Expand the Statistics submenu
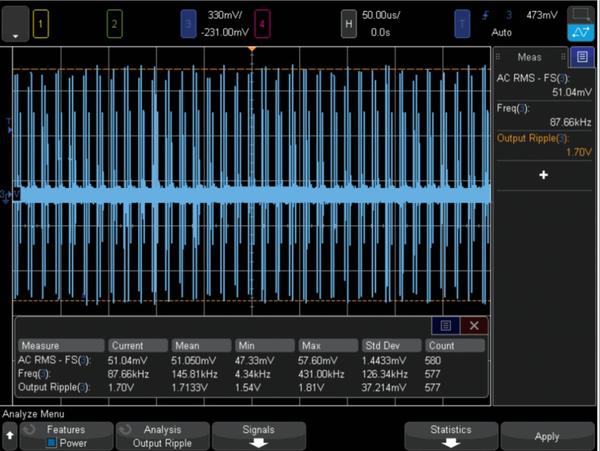600x451 pixels. [450, 434]
